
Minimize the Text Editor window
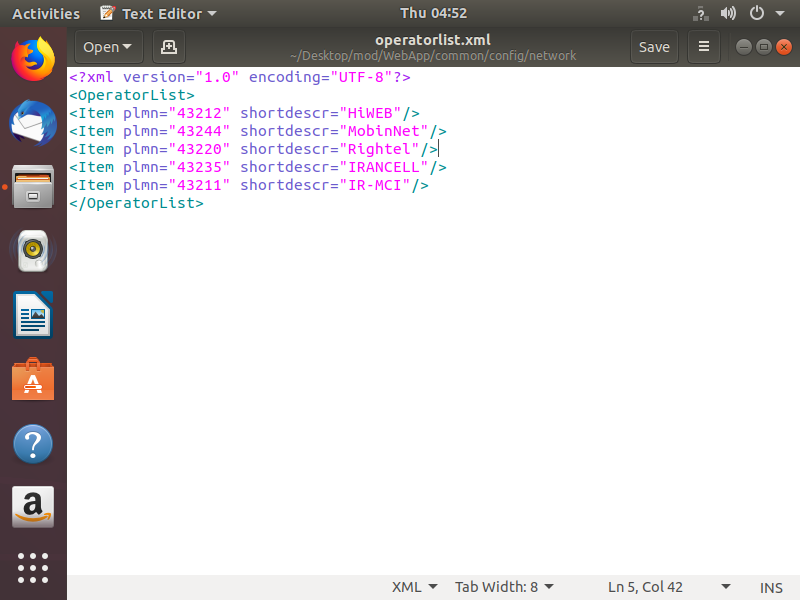point(743,47)
